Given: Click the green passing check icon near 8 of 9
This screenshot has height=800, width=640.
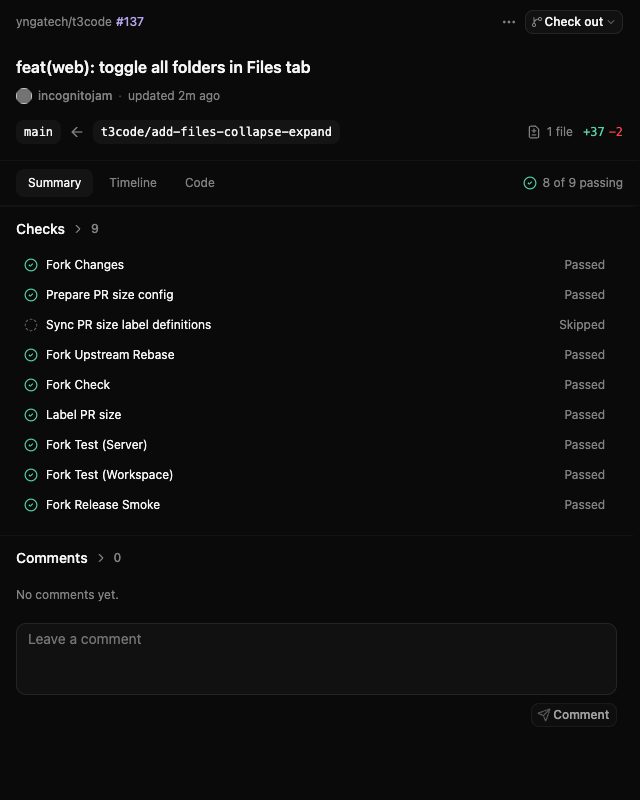Looking at the screenshot, I should (530, 183).
